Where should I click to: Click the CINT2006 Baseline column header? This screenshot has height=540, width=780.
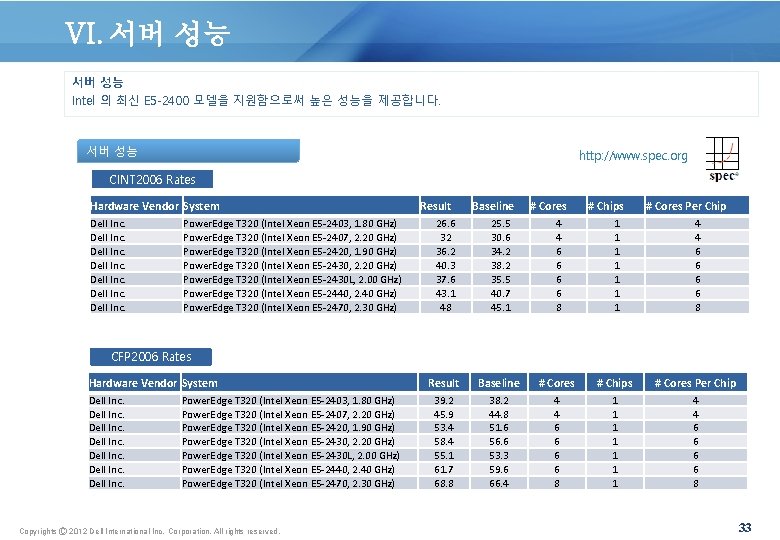pos(500,206)
